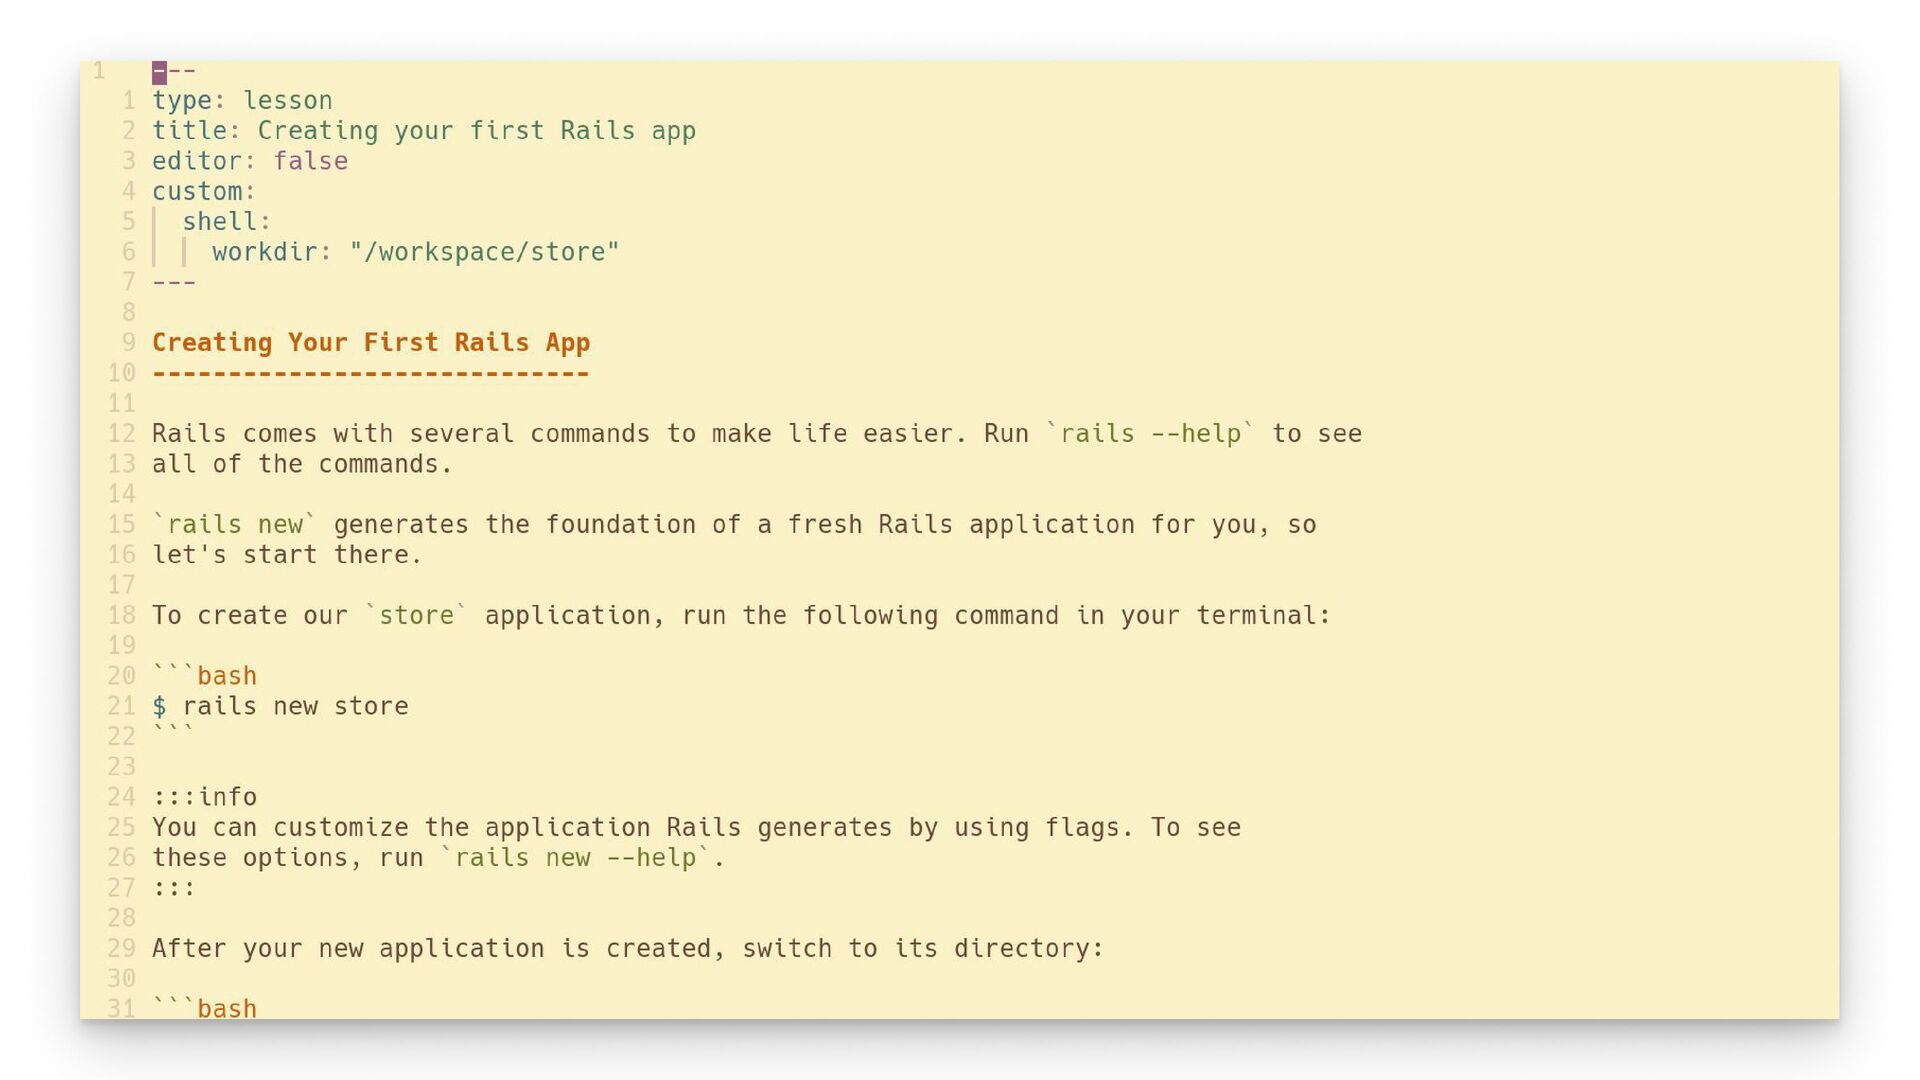Click the closing '---' front matter delimiter
Viewport: 1920px width, 1080px height.
174,282
